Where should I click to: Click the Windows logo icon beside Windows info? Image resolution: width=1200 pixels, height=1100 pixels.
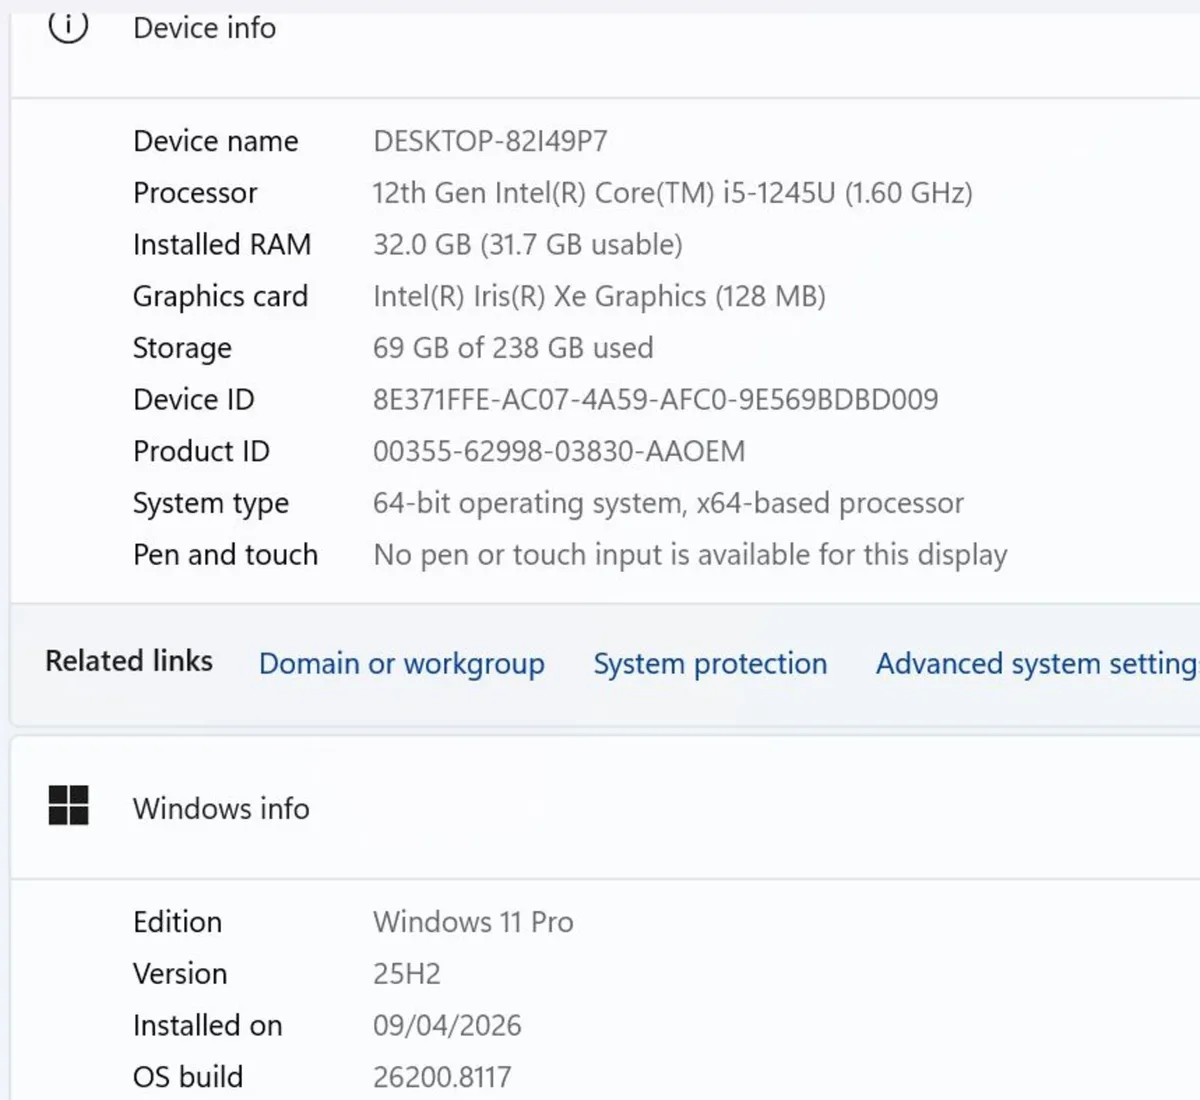68,805
